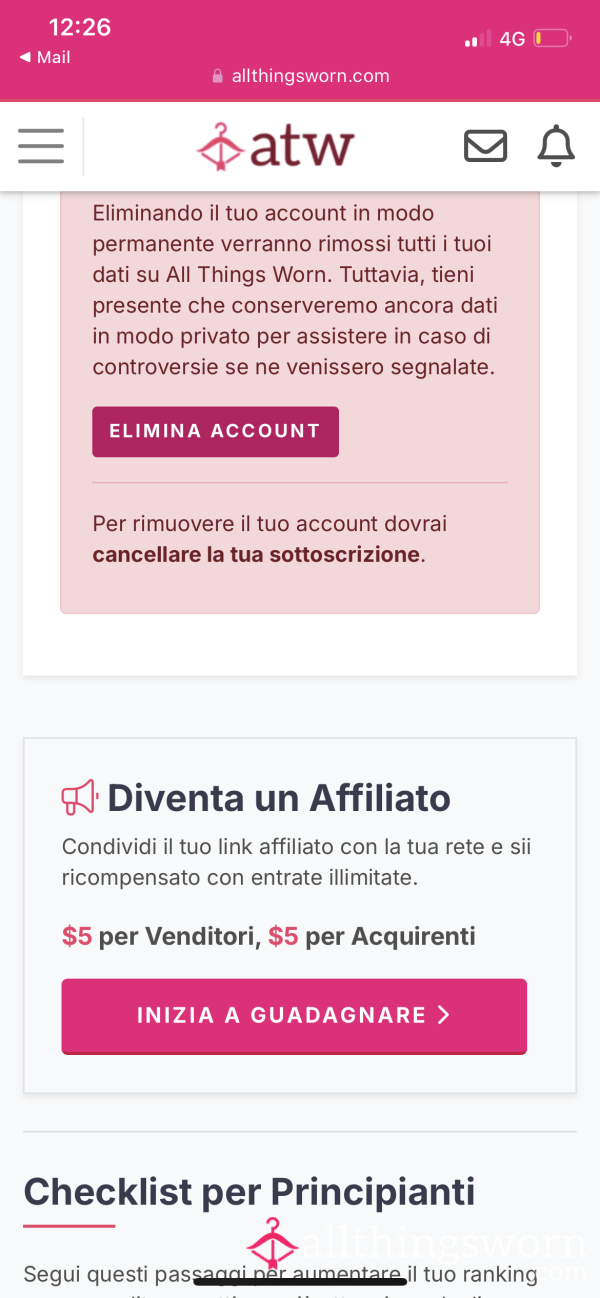Viewport: 600px width, 1298px height.
Task: Tap the Checklist per Principianti heading
Action: [x=249, y=1191]
